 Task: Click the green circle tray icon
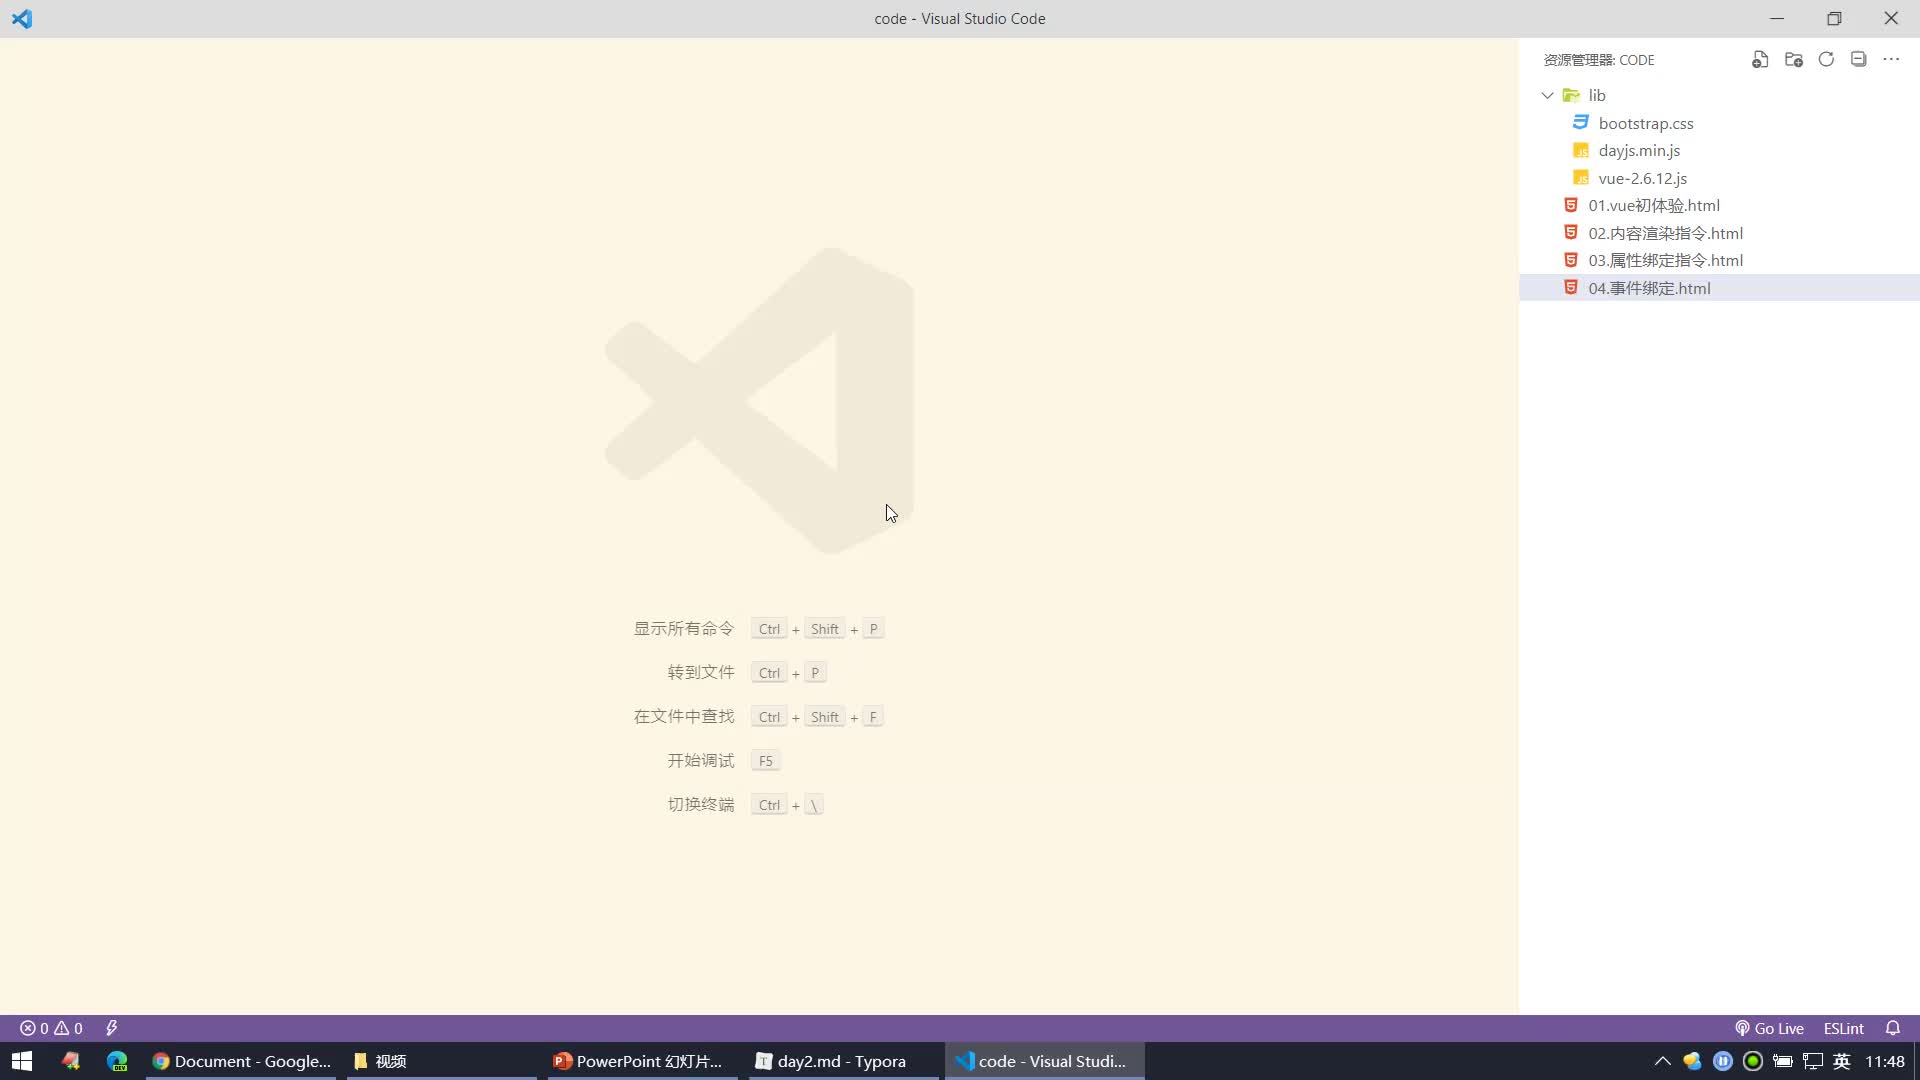[x=1752, y=1061]
